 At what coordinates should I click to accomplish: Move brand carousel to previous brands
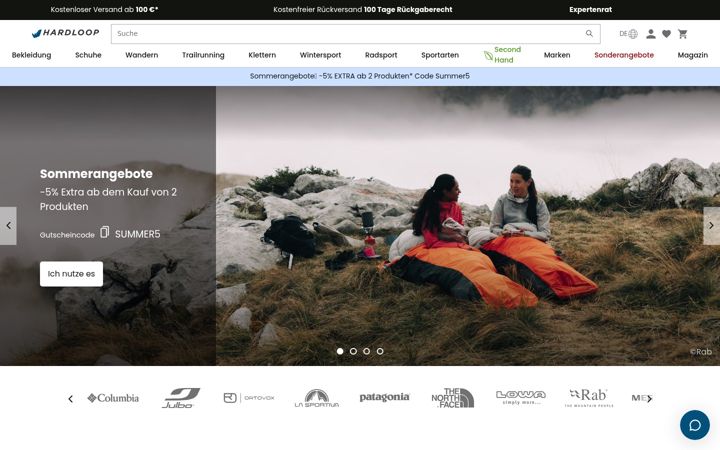pos(70,399)
